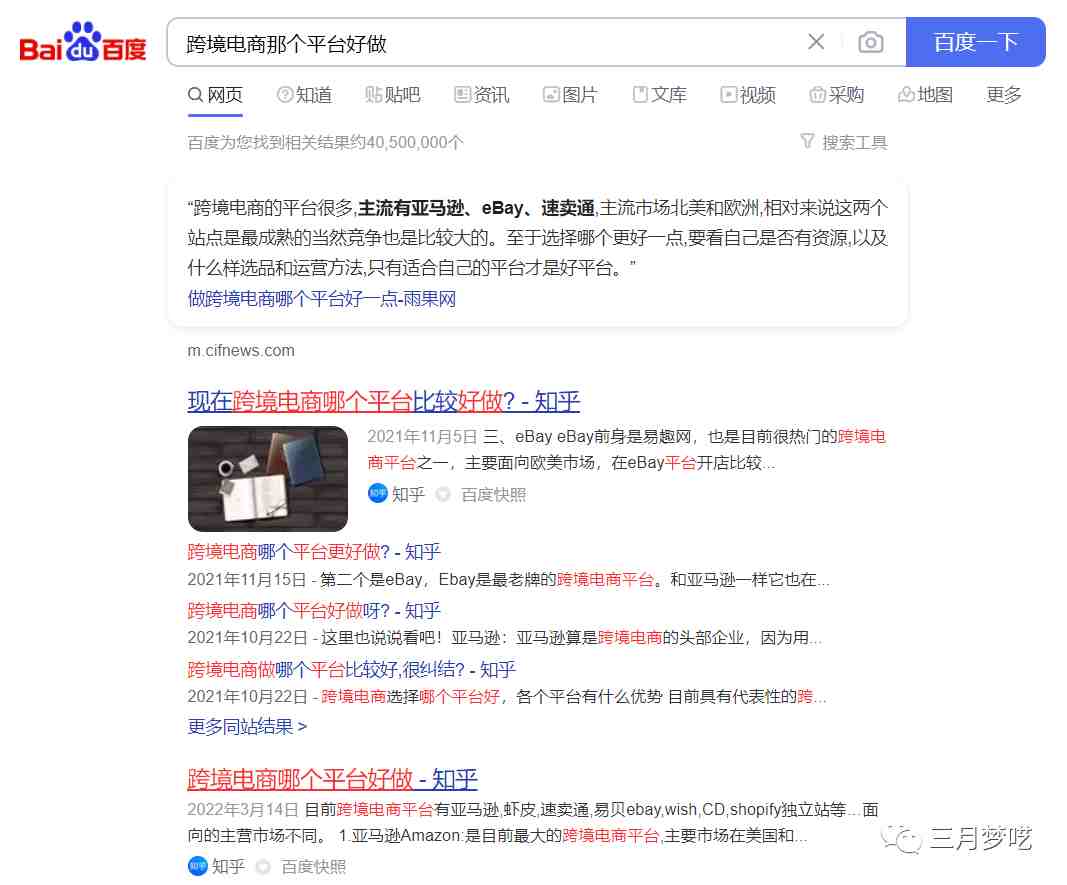Screen dimensions: 1067x885
Task: Open the 图片 tab
Action: tap(570, 95)
